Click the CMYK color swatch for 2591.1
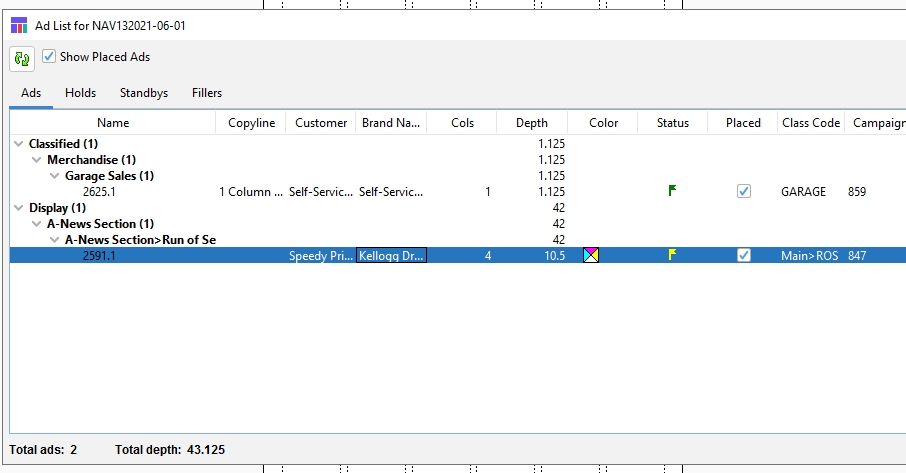This screenshot has height=473, width=906. coord(591,256)
